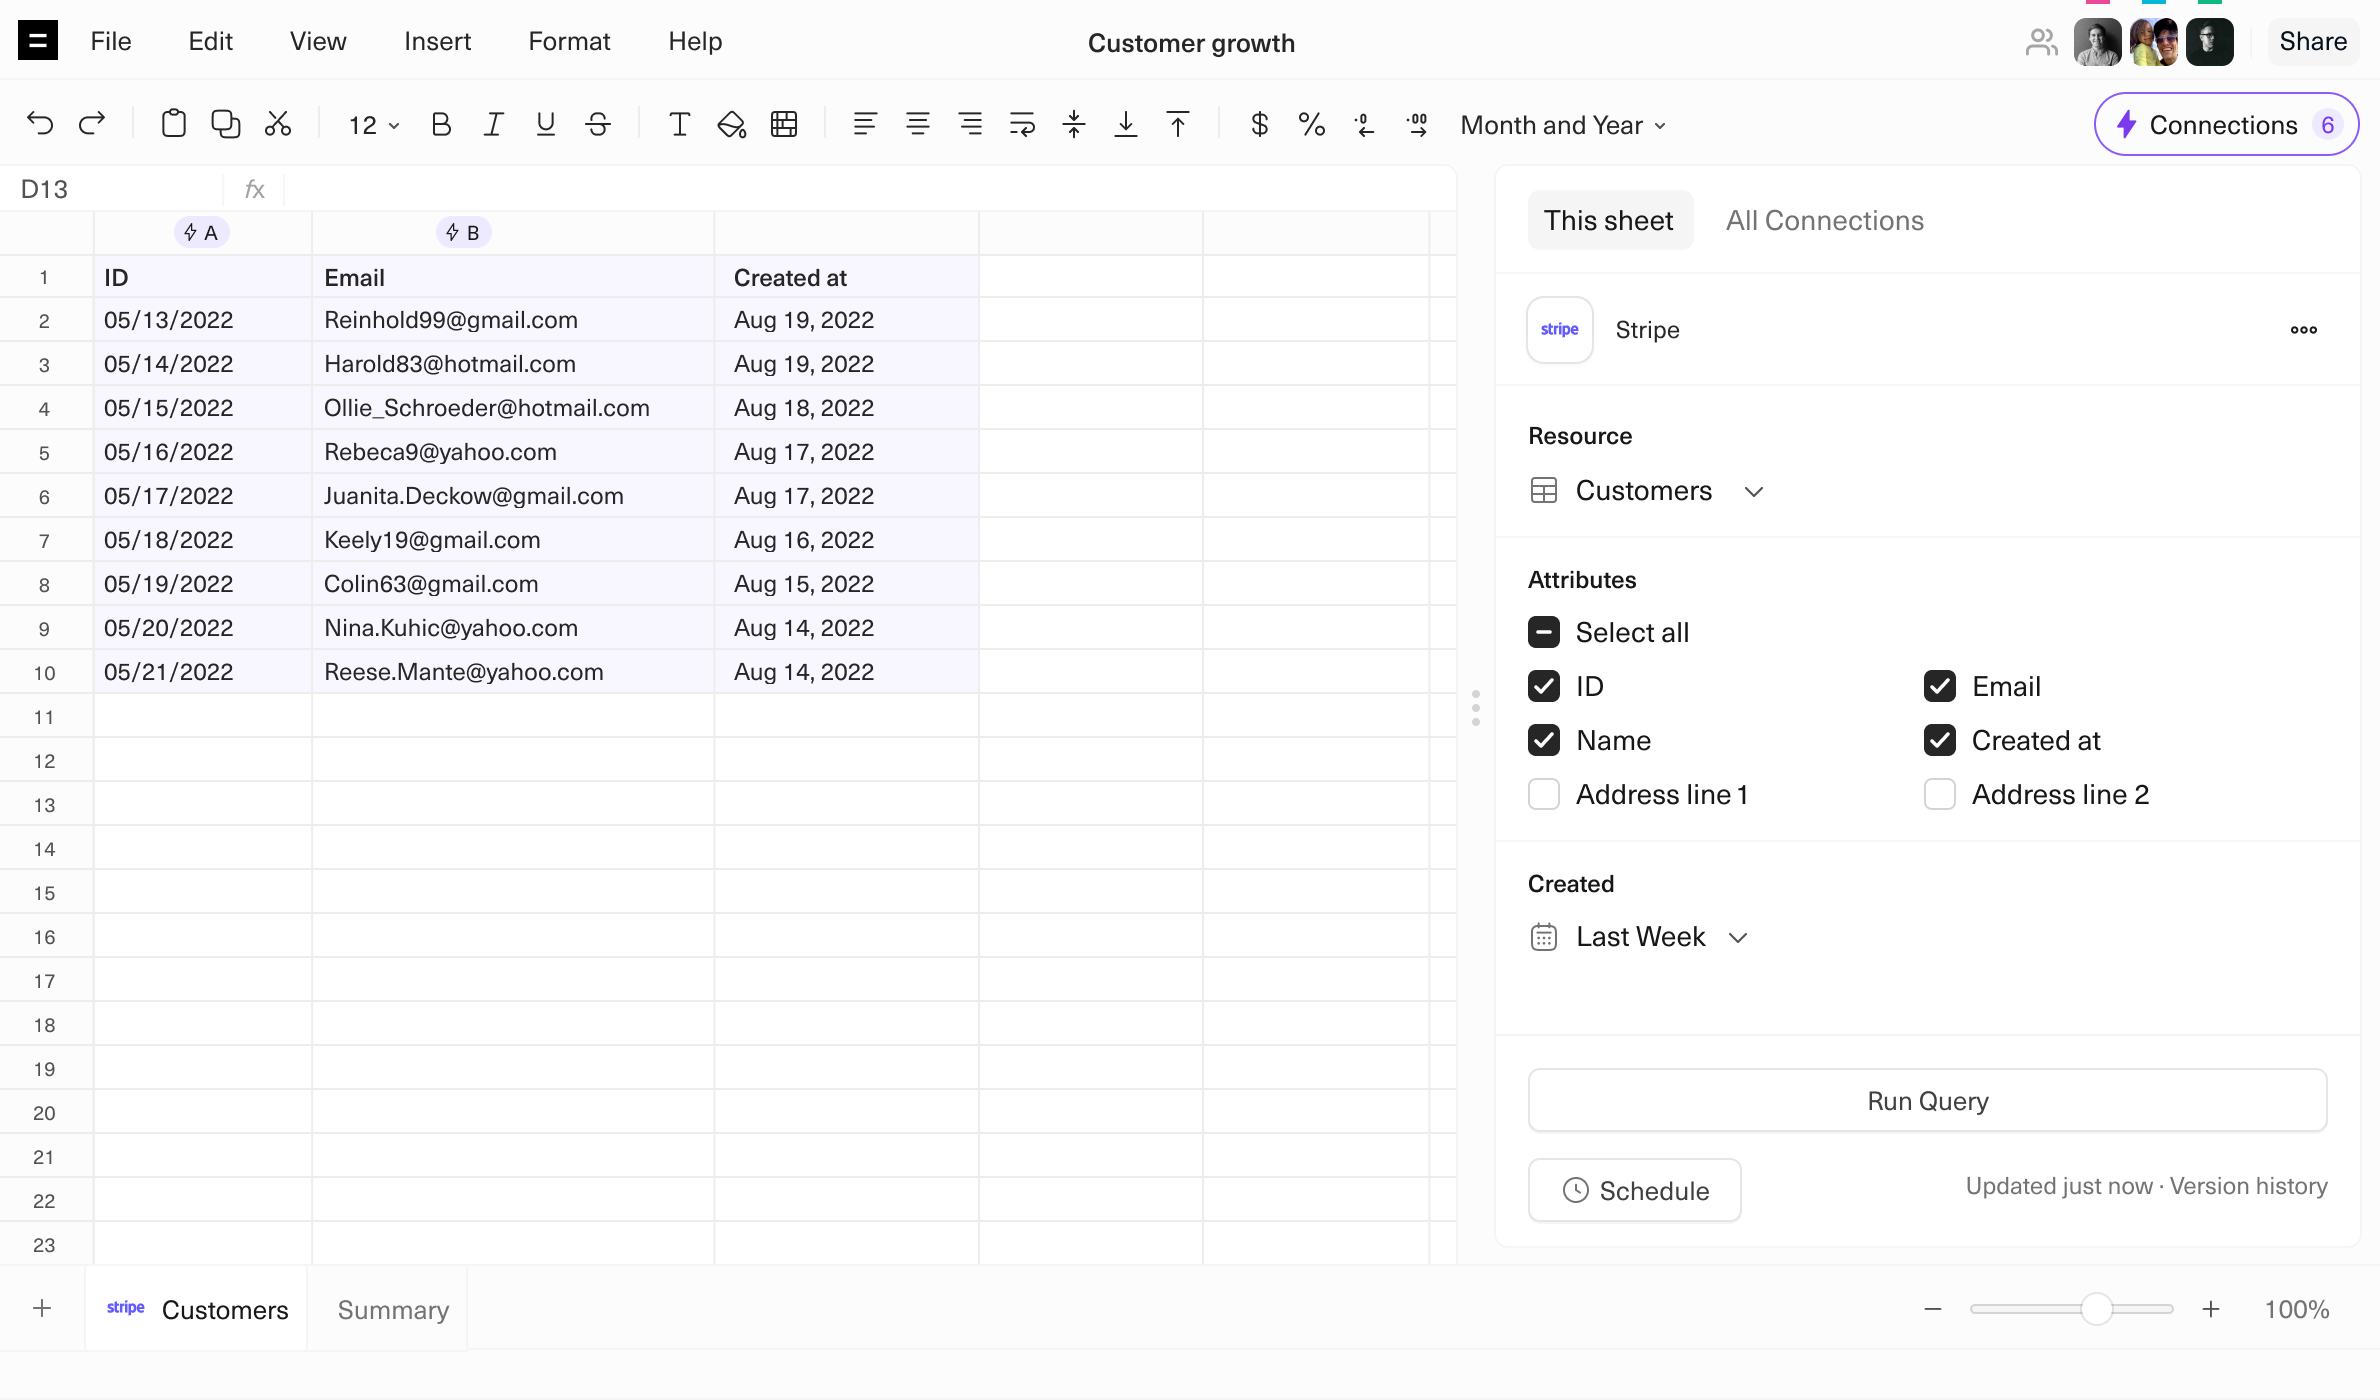The image size is (2380, 1400).
Task: Open the Version history link
Action: click(x=2248, y=1186)
